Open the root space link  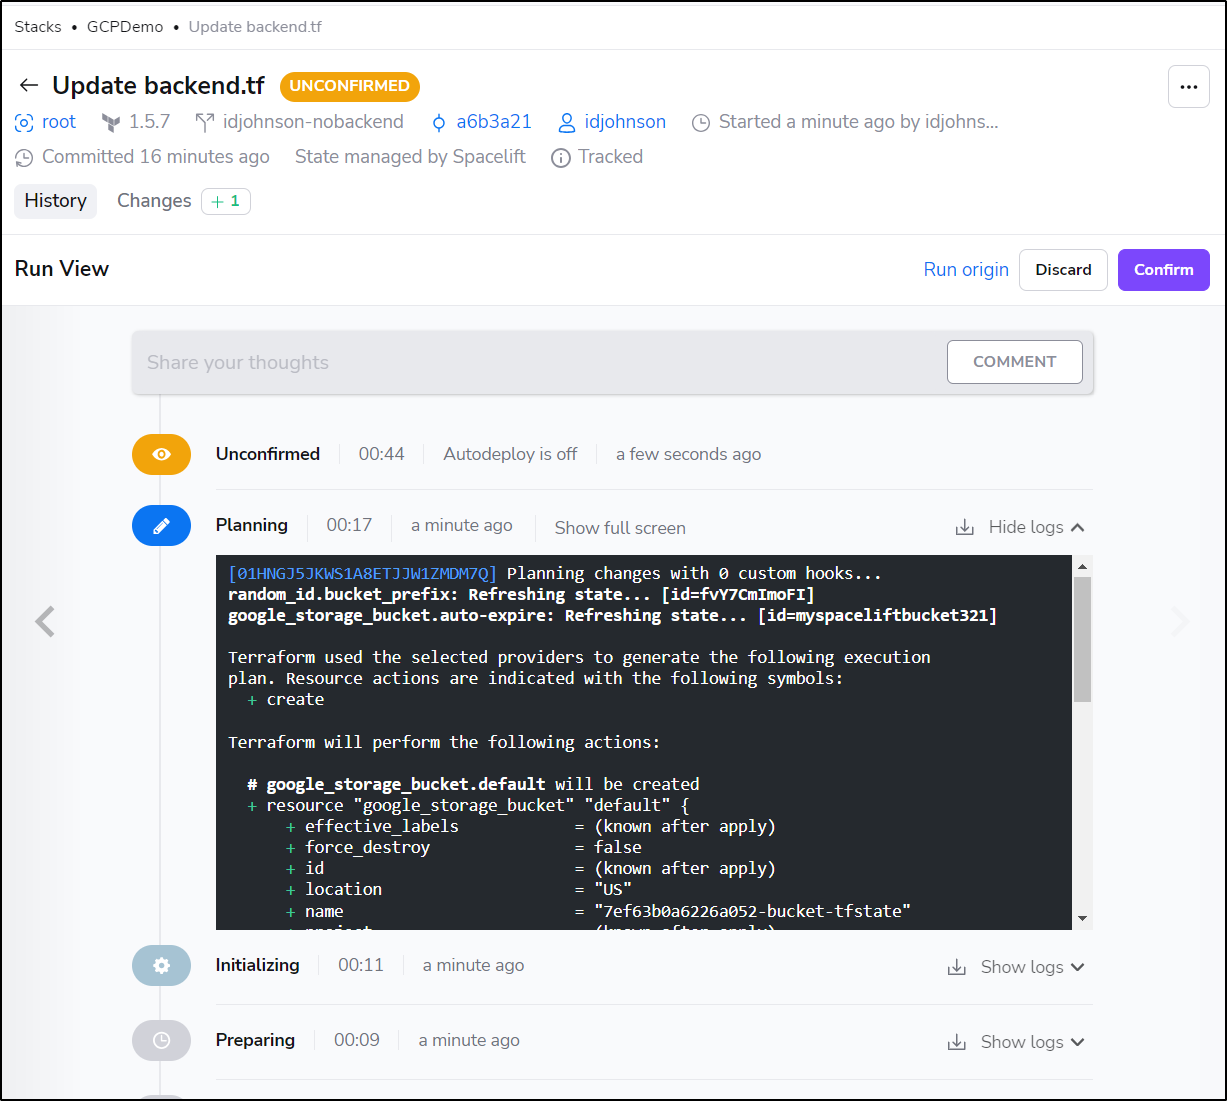tap(59, 122)
